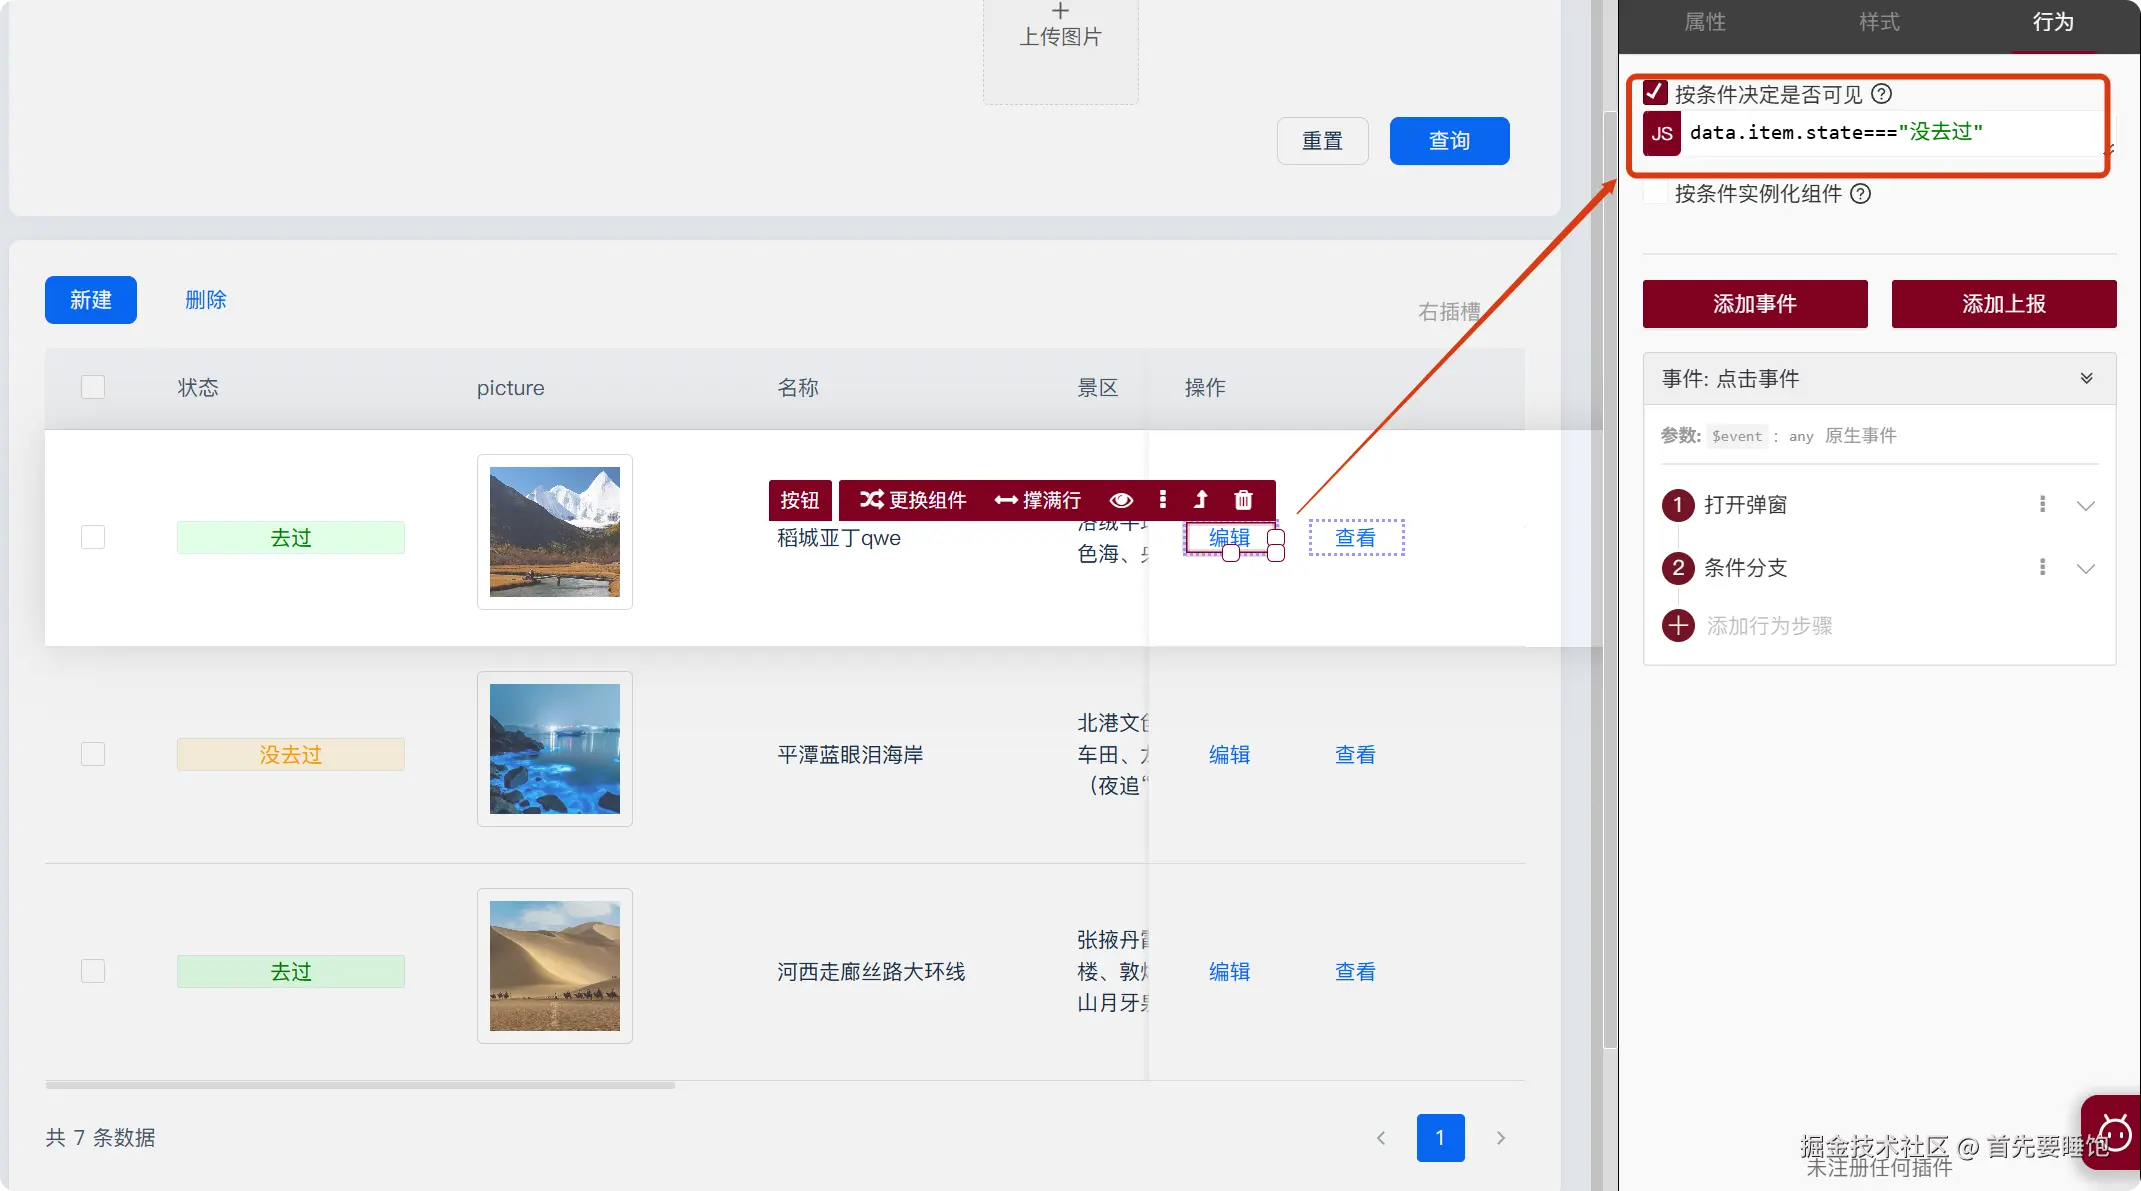The image size is (2141, 1191).
Task: Click the select-parent up arrow icon
Action: point(1201,500)
